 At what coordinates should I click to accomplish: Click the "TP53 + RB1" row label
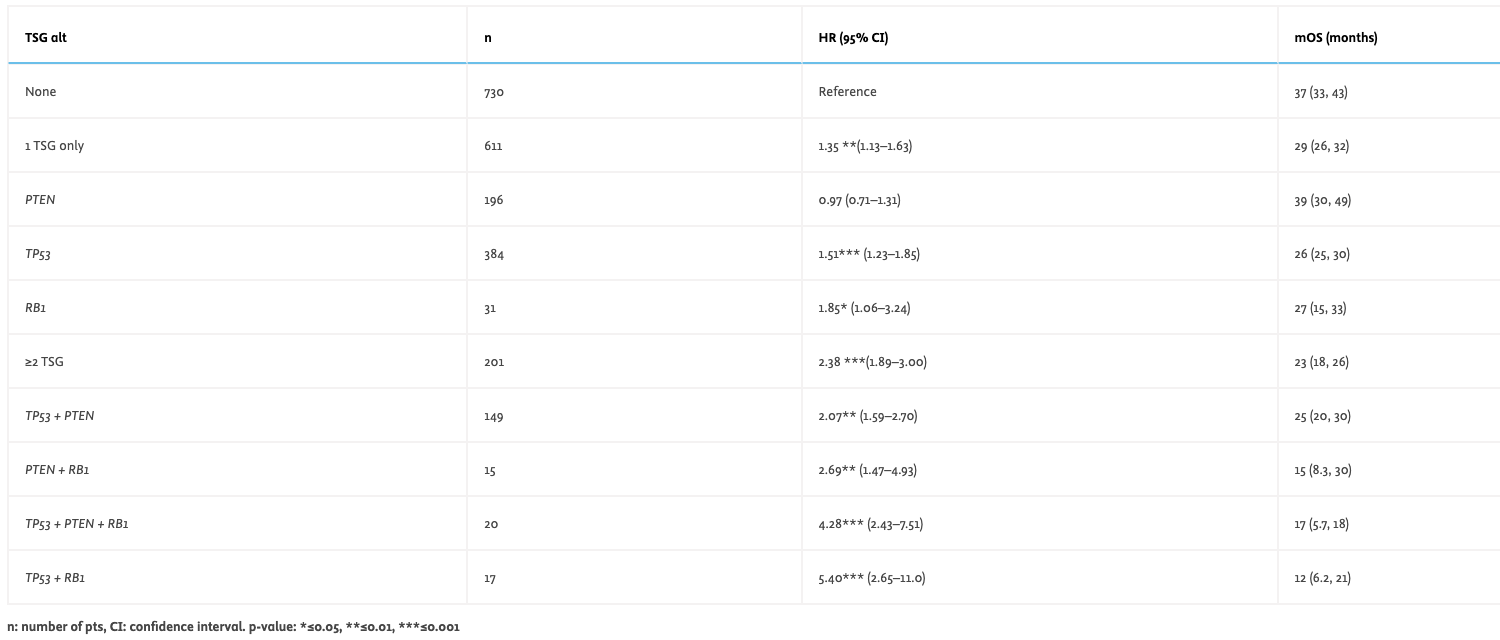pyautogui.click(x=55, y=578)
